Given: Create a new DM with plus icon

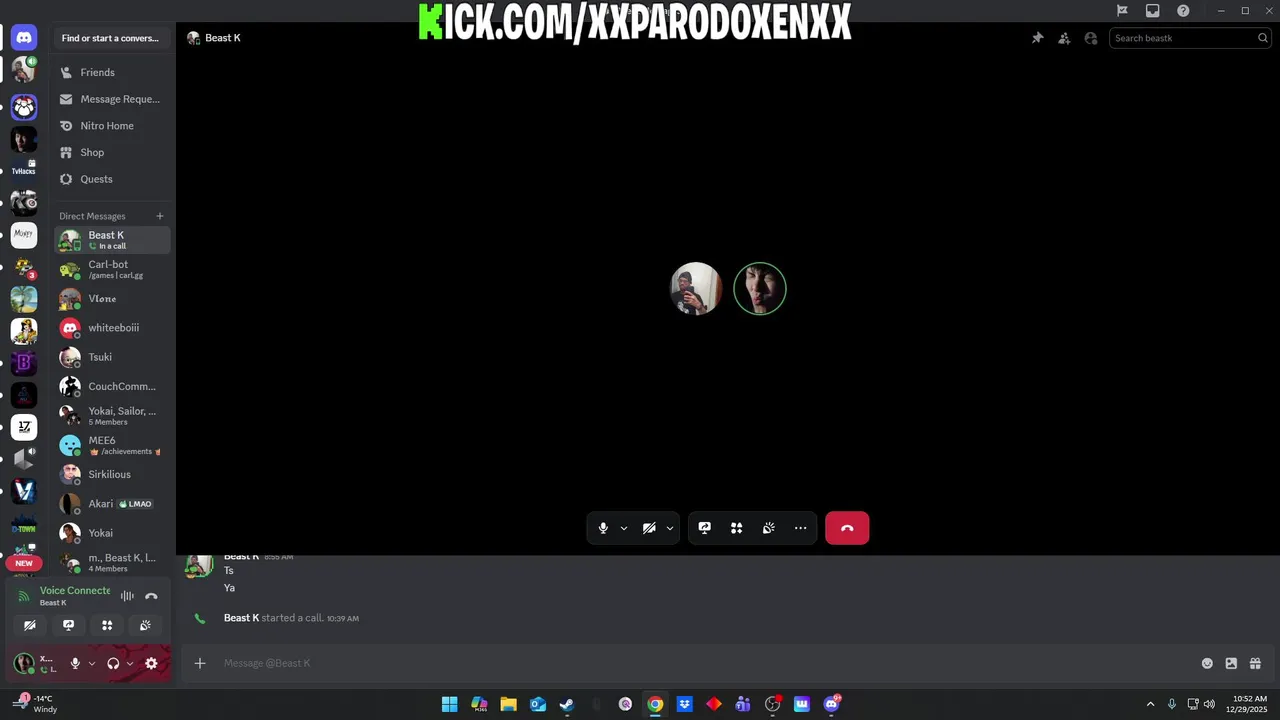Looking at the screenshot, I should click(x=160, y=216).
